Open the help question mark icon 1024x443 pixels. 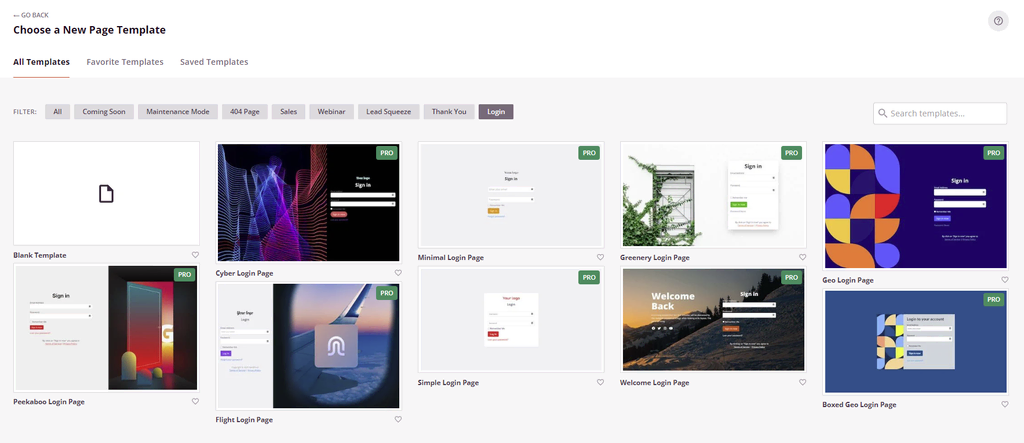998,21
